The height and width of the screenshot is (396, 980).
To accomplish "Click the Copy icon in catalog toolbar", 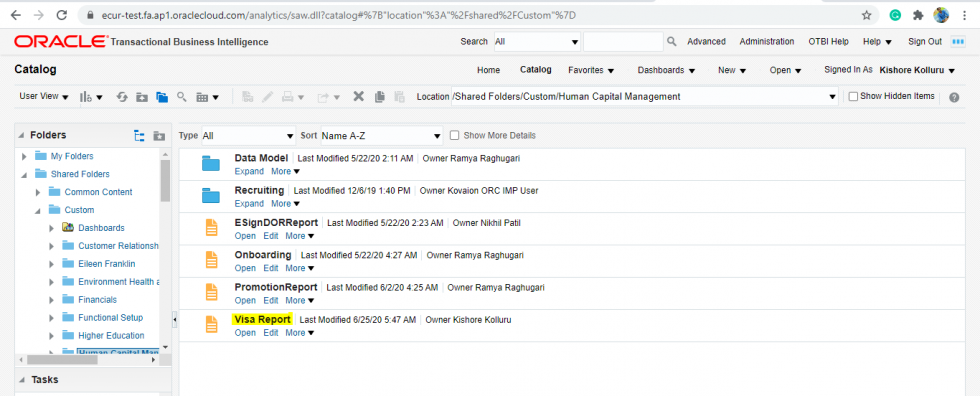I will point(379,97).
